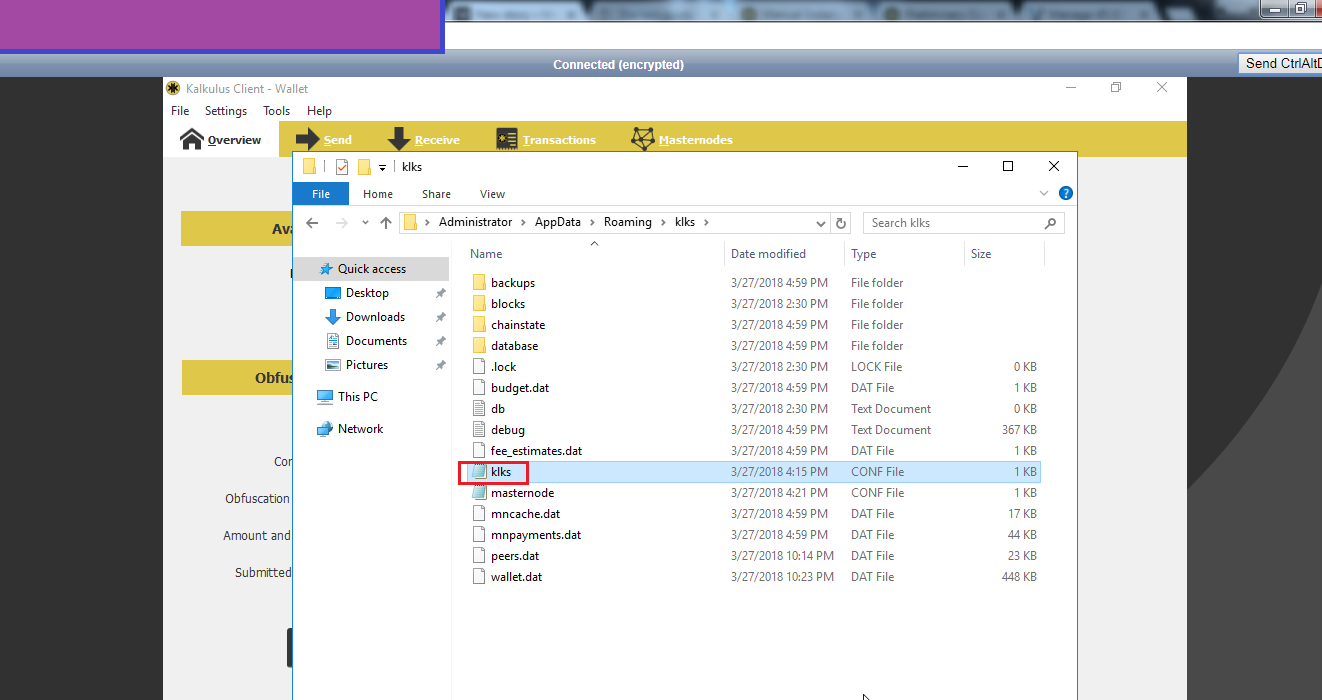Screen dimensions: 1322x700
Task: Open Documents in navigation pane
Action: tap(376, 341)
